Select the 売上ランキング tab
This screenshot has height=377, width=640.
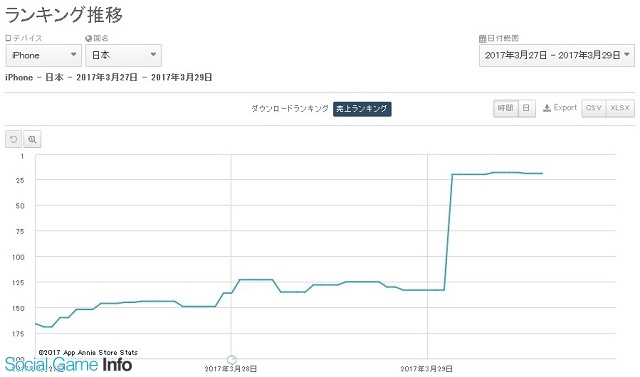tap(362, 109)
